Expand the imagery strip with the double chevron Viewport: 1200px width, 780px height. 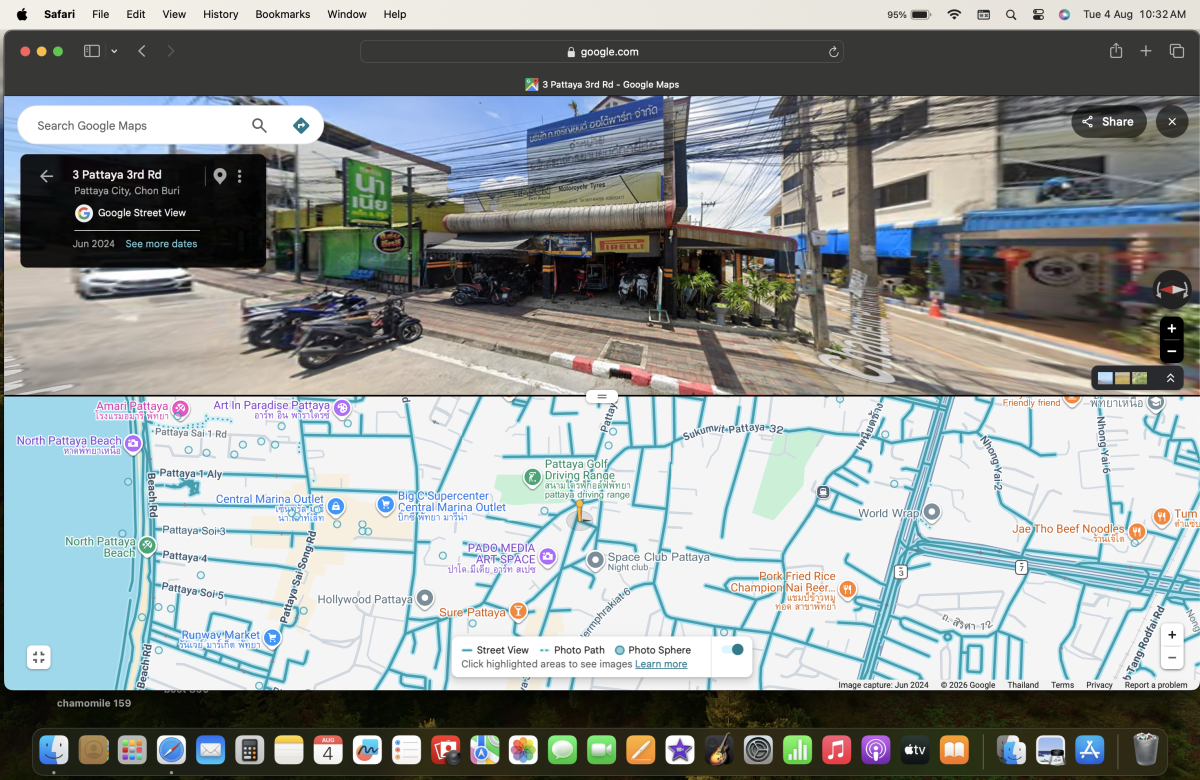pos(1170,378)
